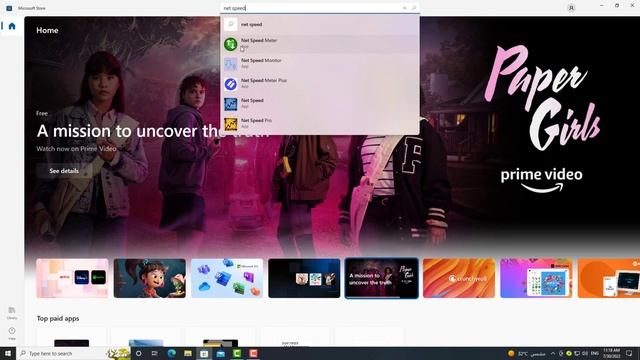Open the notification action center

point(629,353)
